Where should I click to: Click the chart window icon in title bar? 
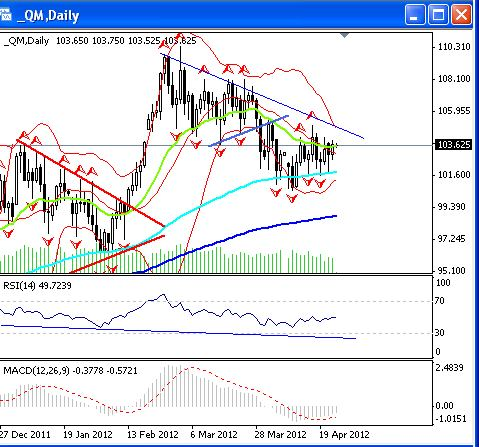pos(5,15)
